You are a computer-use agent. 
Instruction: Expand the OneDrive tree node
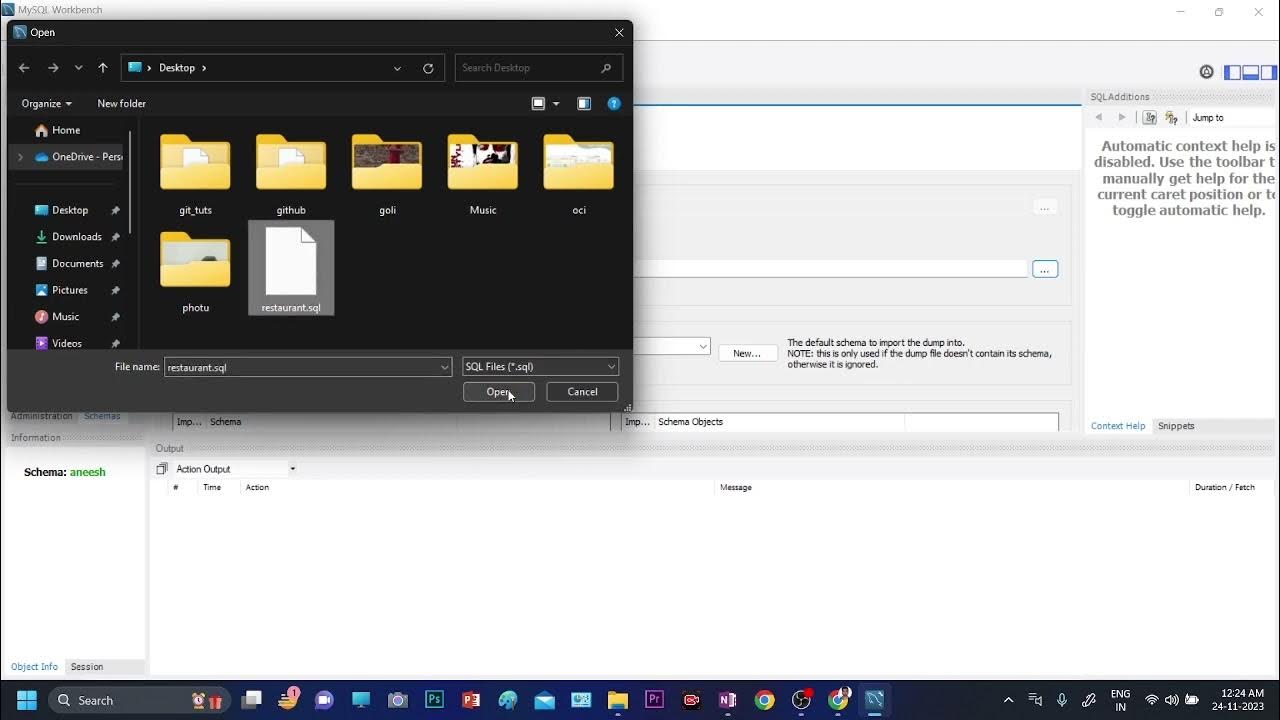20,157
